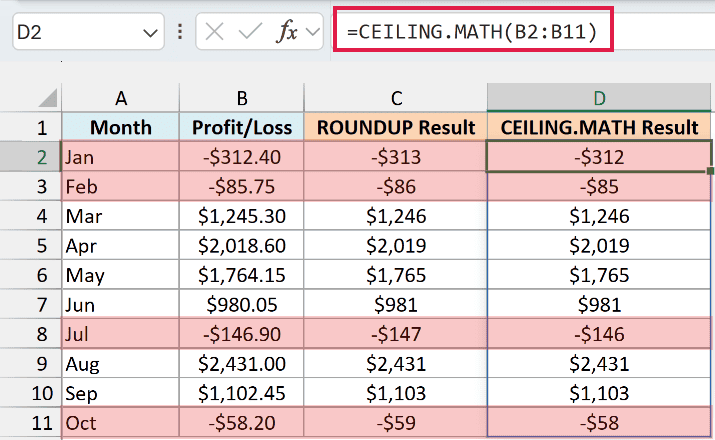Click CEILING.MATH result cell -$58

pos(599,423)
